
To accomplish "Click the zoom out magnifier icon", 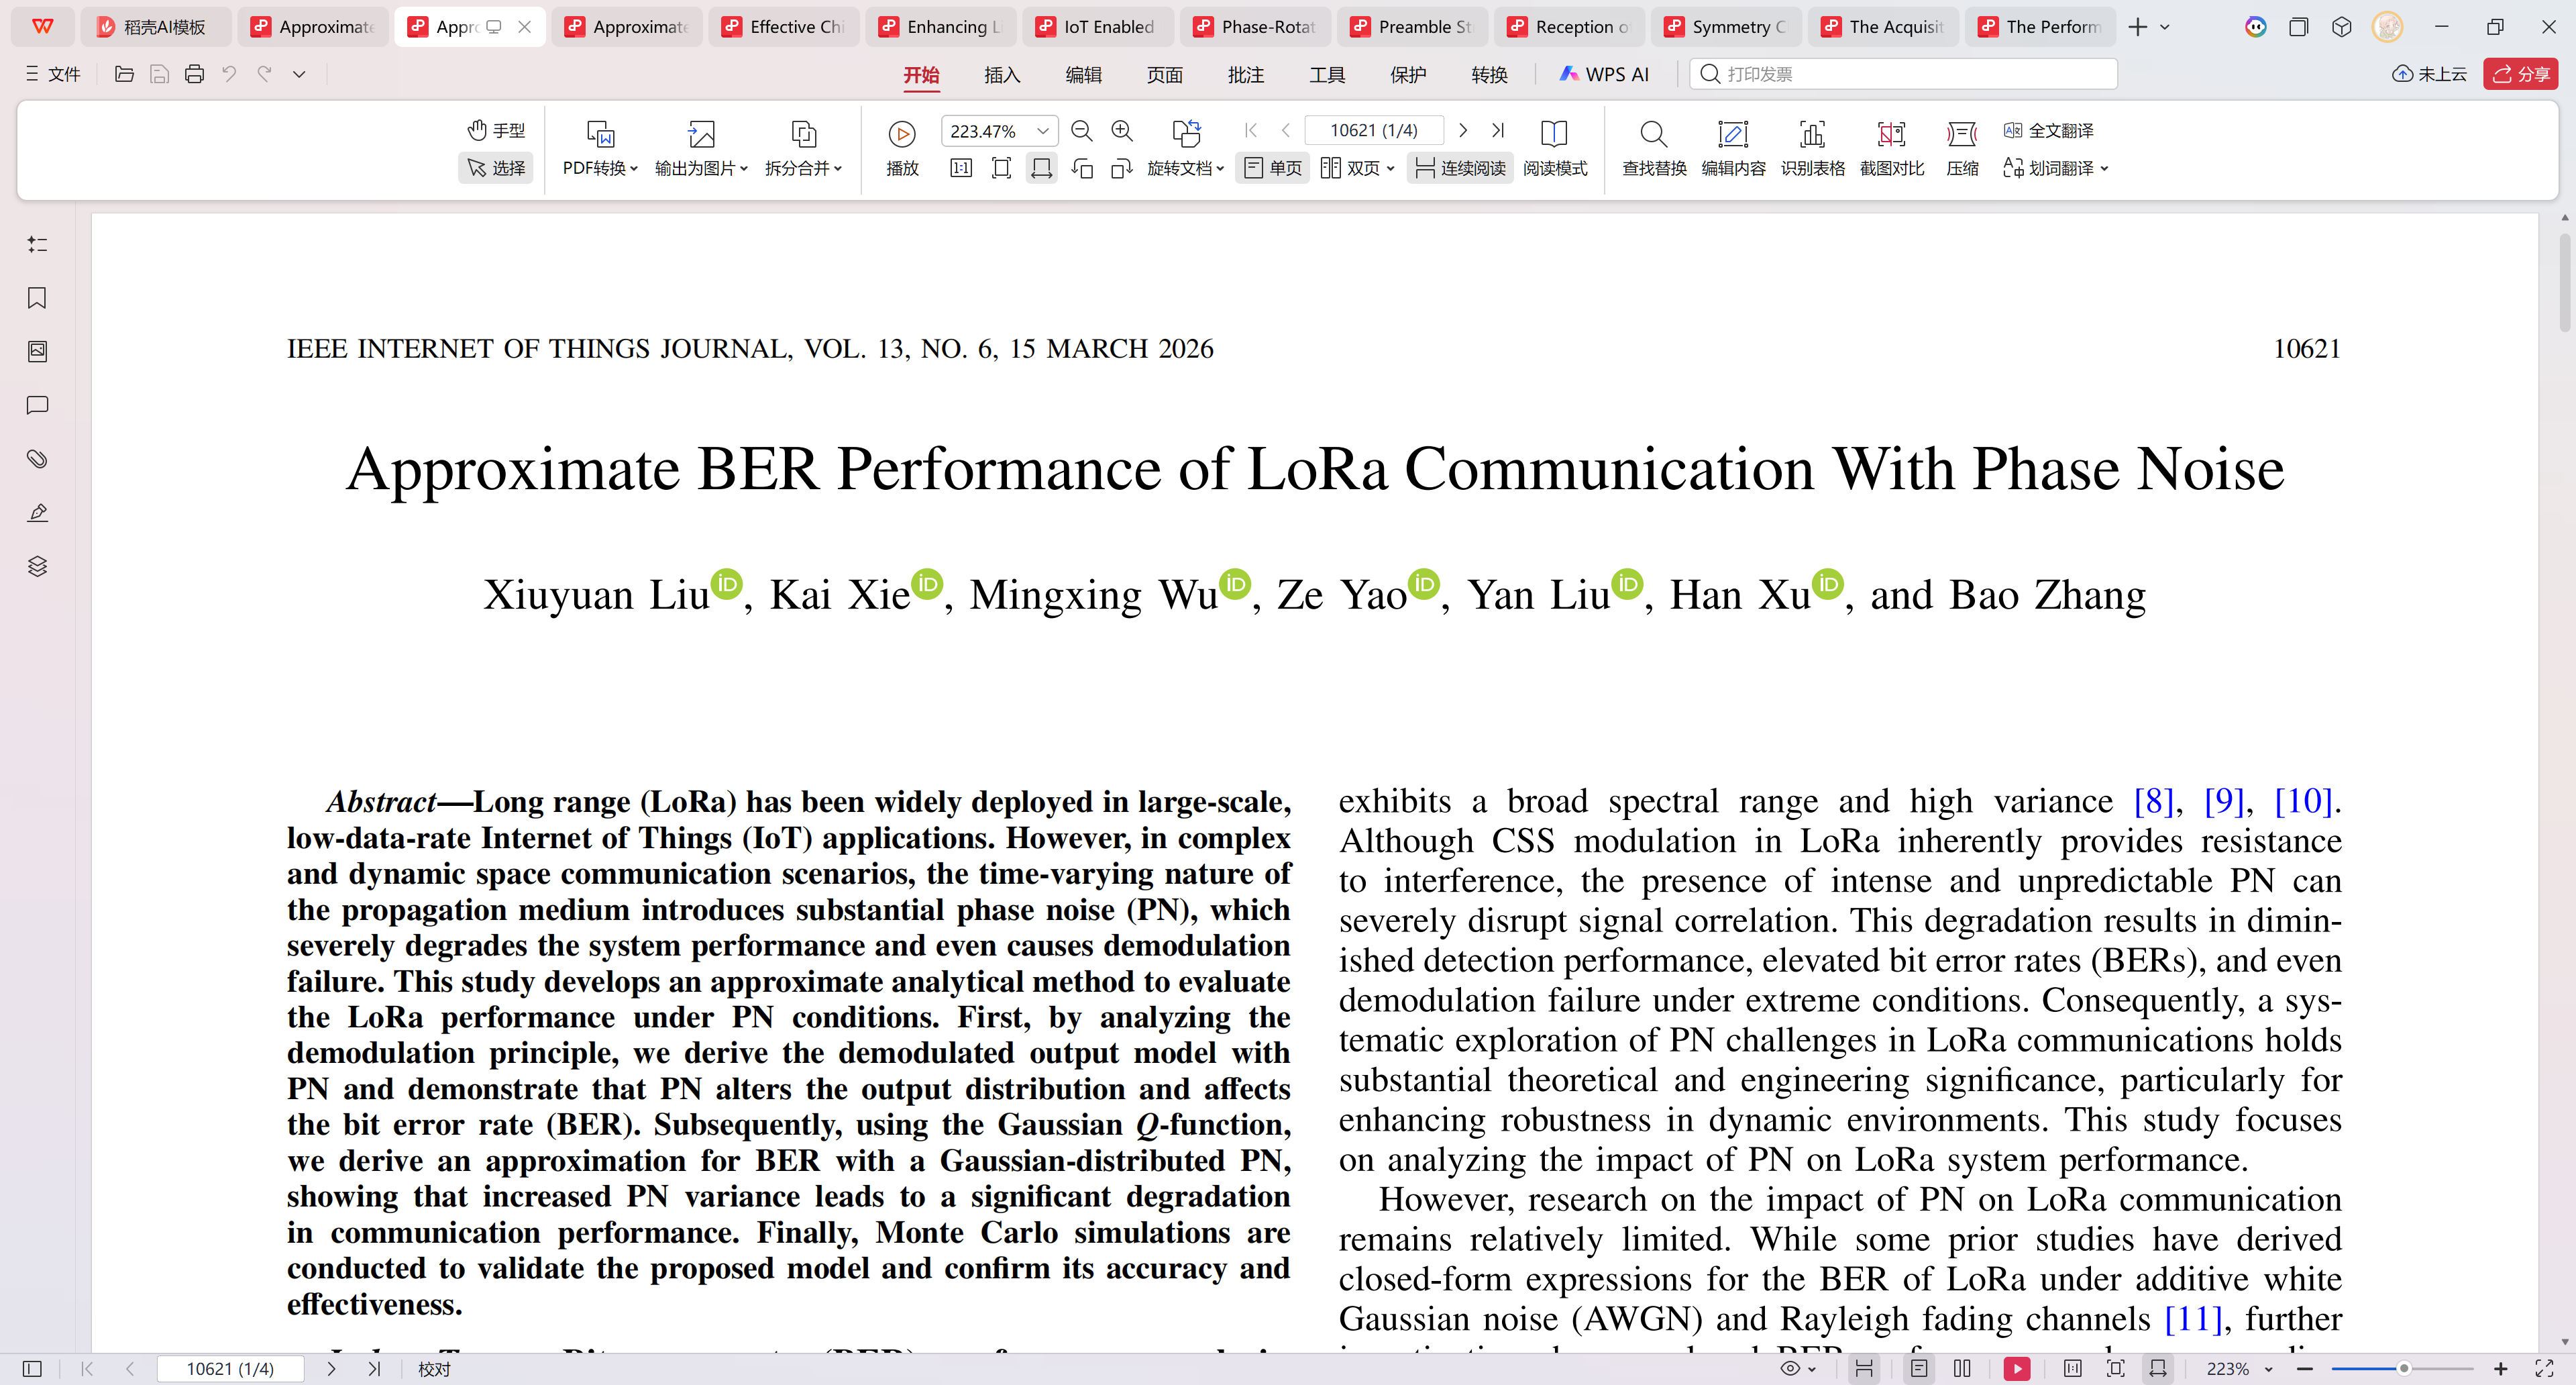I will tap(1081, 131).
